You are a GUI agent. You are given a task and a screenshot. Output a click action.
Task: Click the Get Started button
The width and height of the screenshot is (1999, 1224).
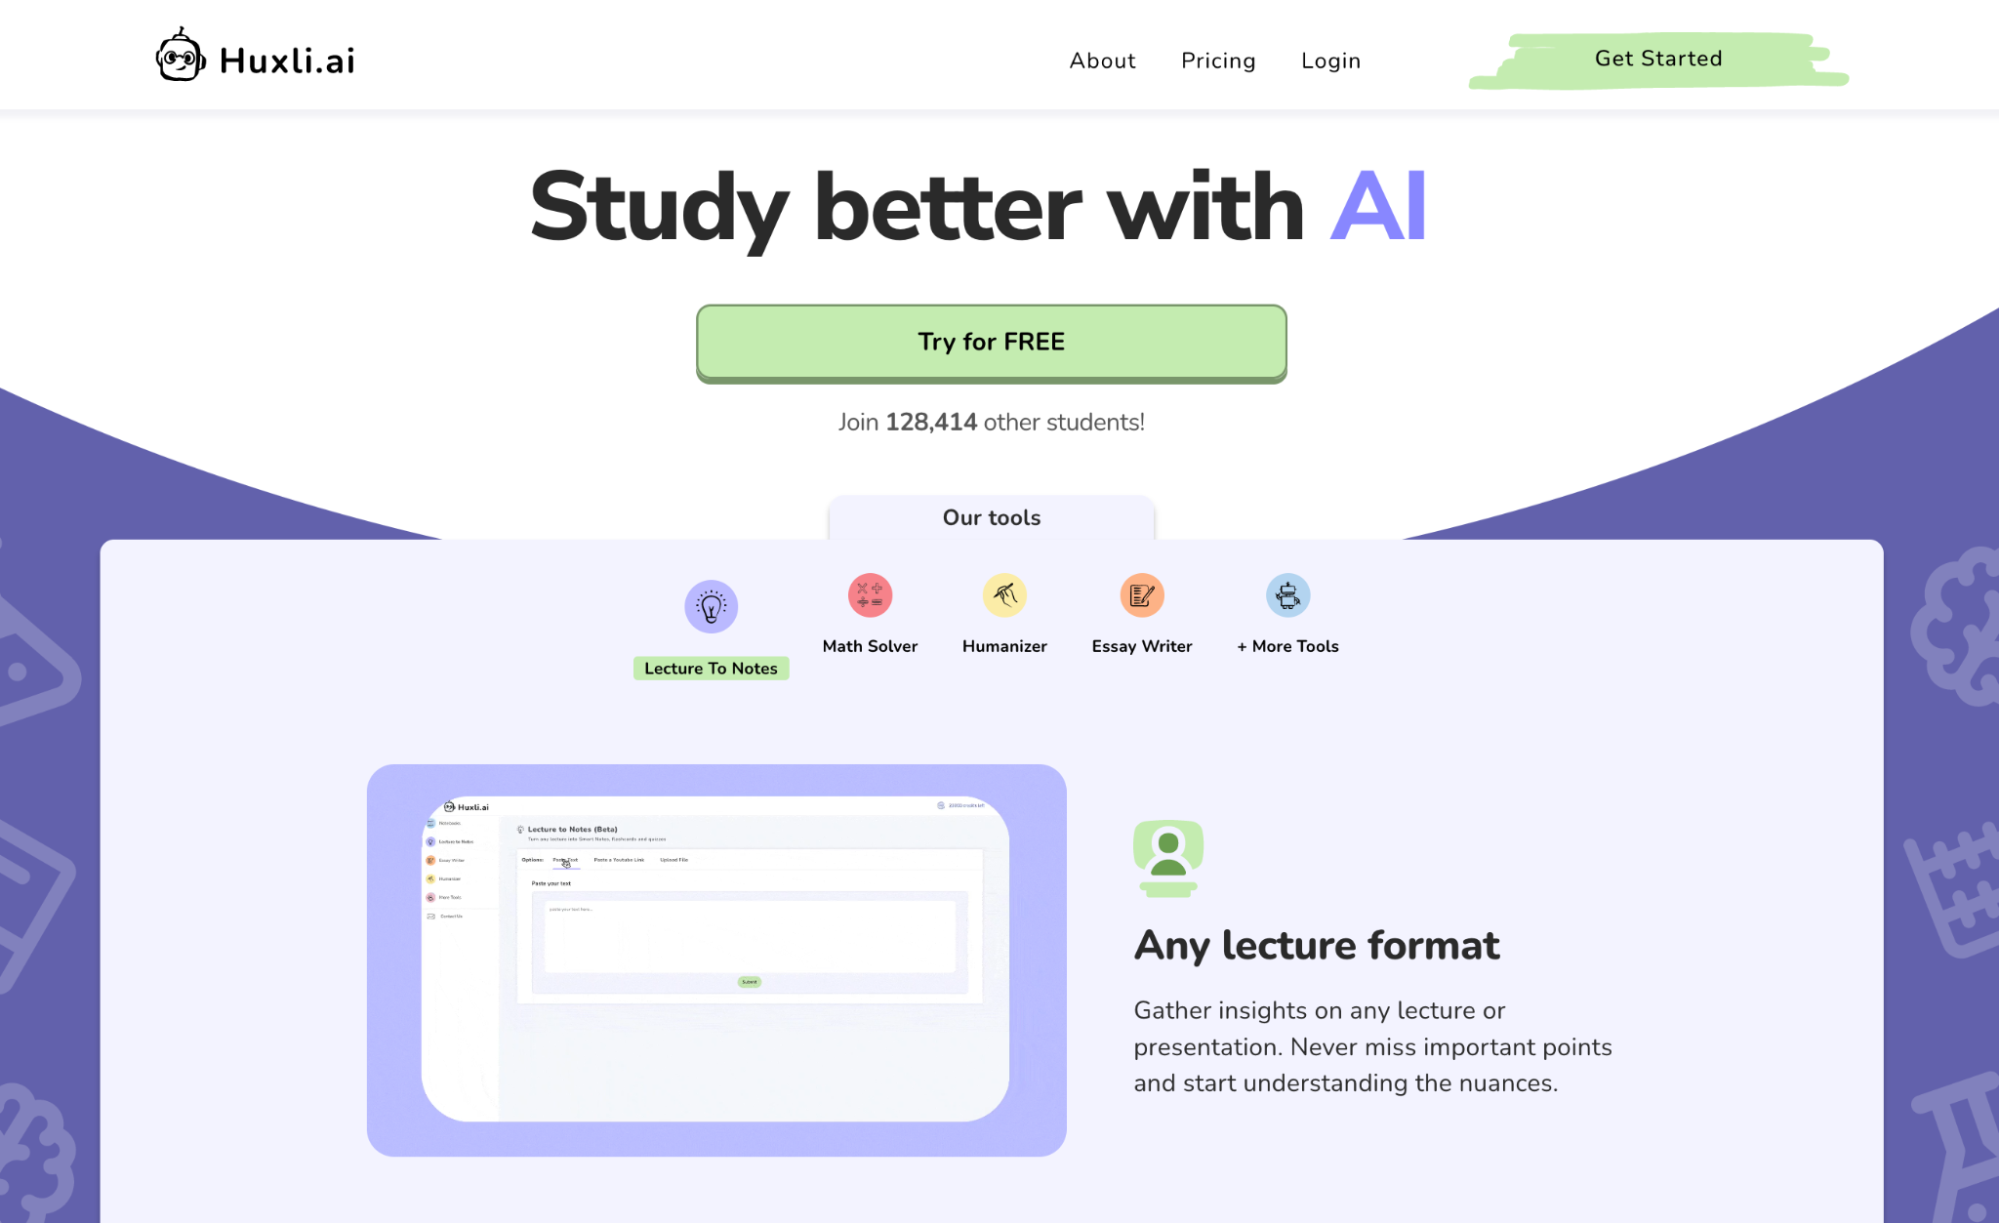tap(1658, 59)
